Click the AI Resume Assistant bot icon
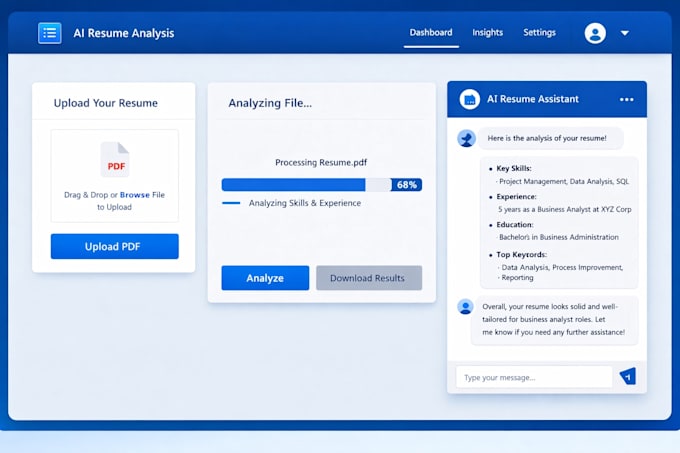The height and width of the screenshot is (453, 680). 469,99
